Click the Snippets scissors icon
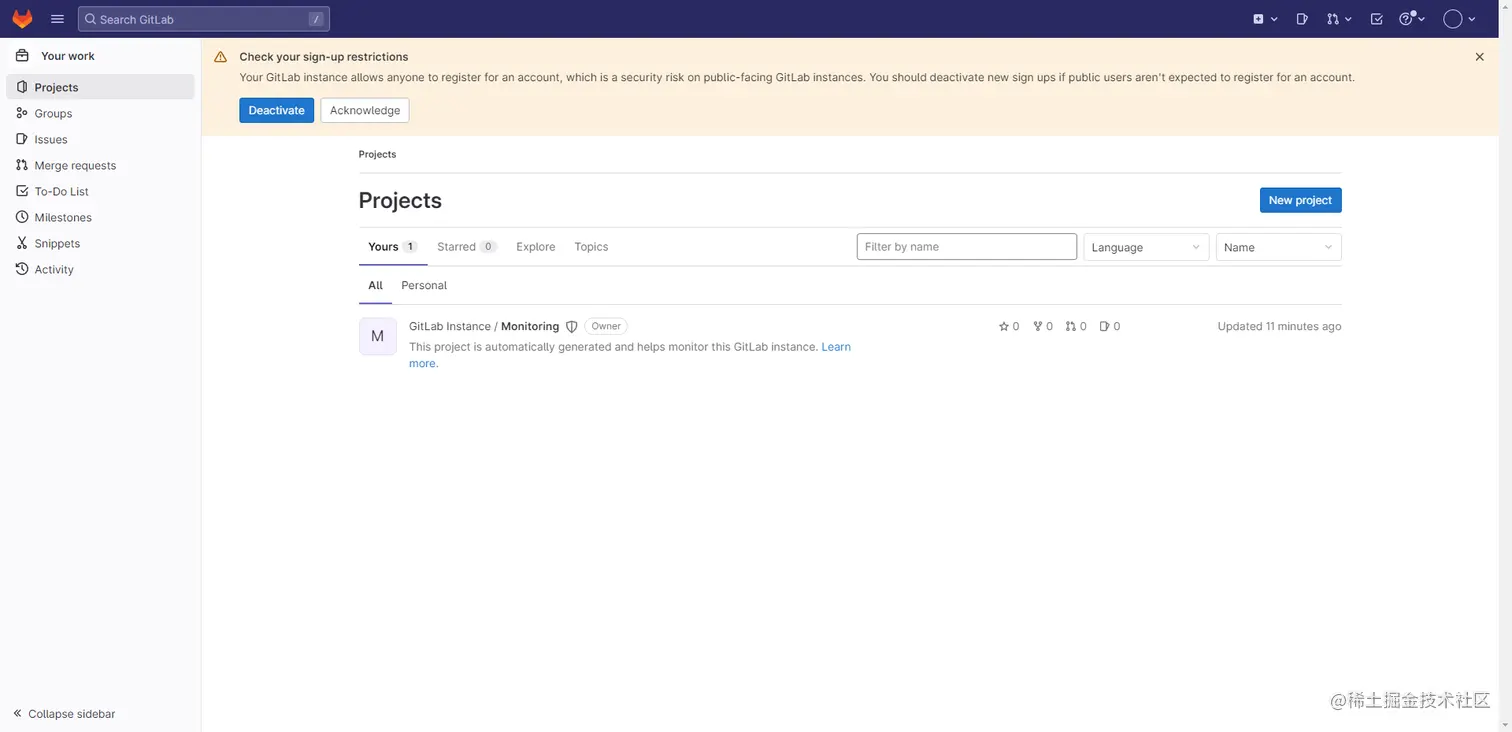 [x=22, y=243]
